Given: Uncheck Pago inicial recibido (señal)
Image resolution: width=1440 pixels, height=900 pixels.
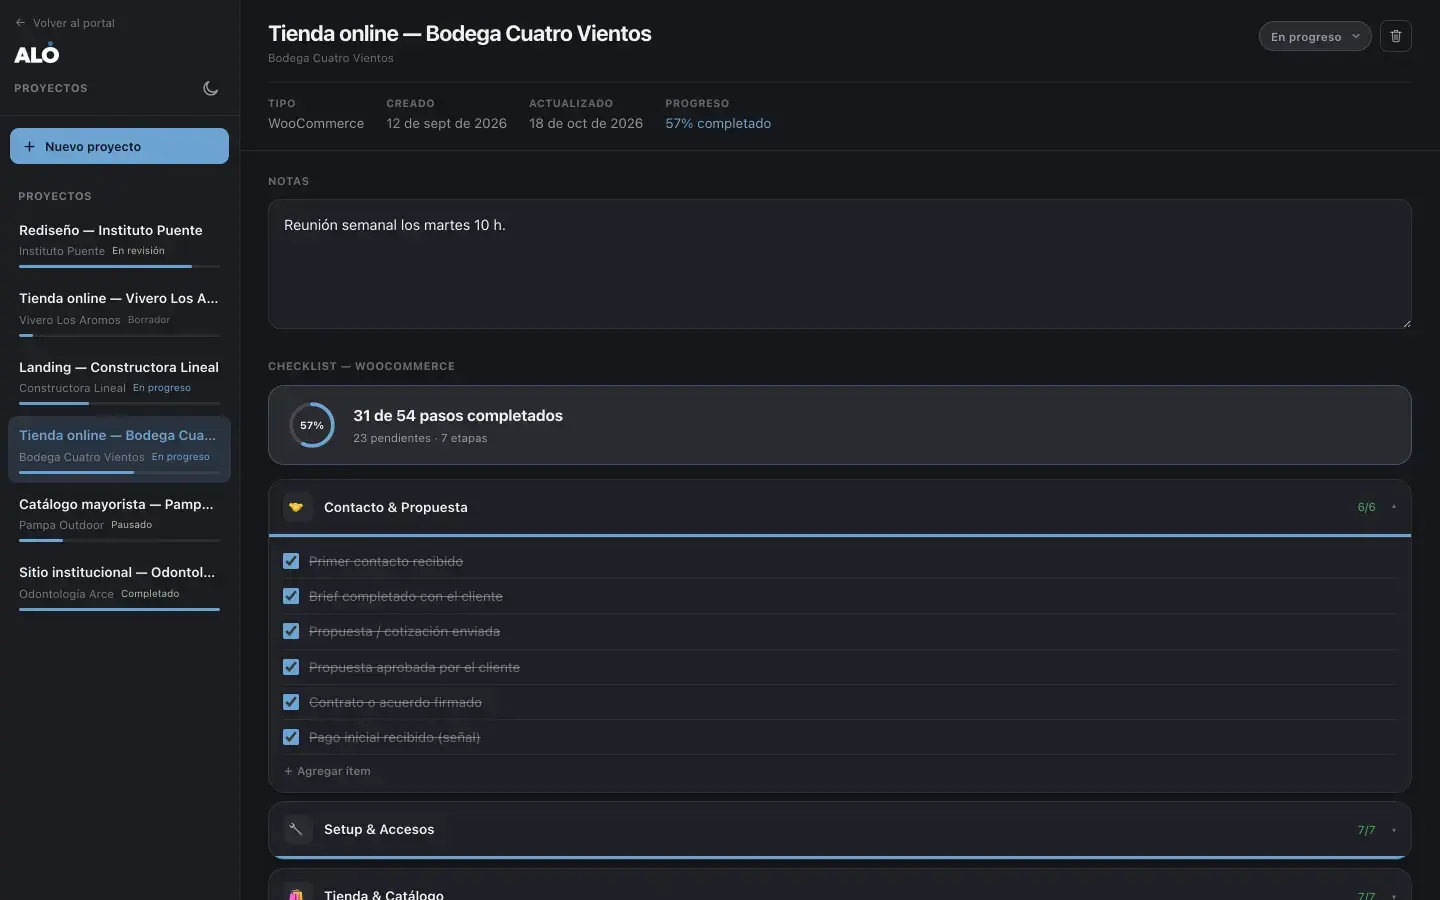Looking at the screenshot, I should pyautogui.click(x=291, y=737).
